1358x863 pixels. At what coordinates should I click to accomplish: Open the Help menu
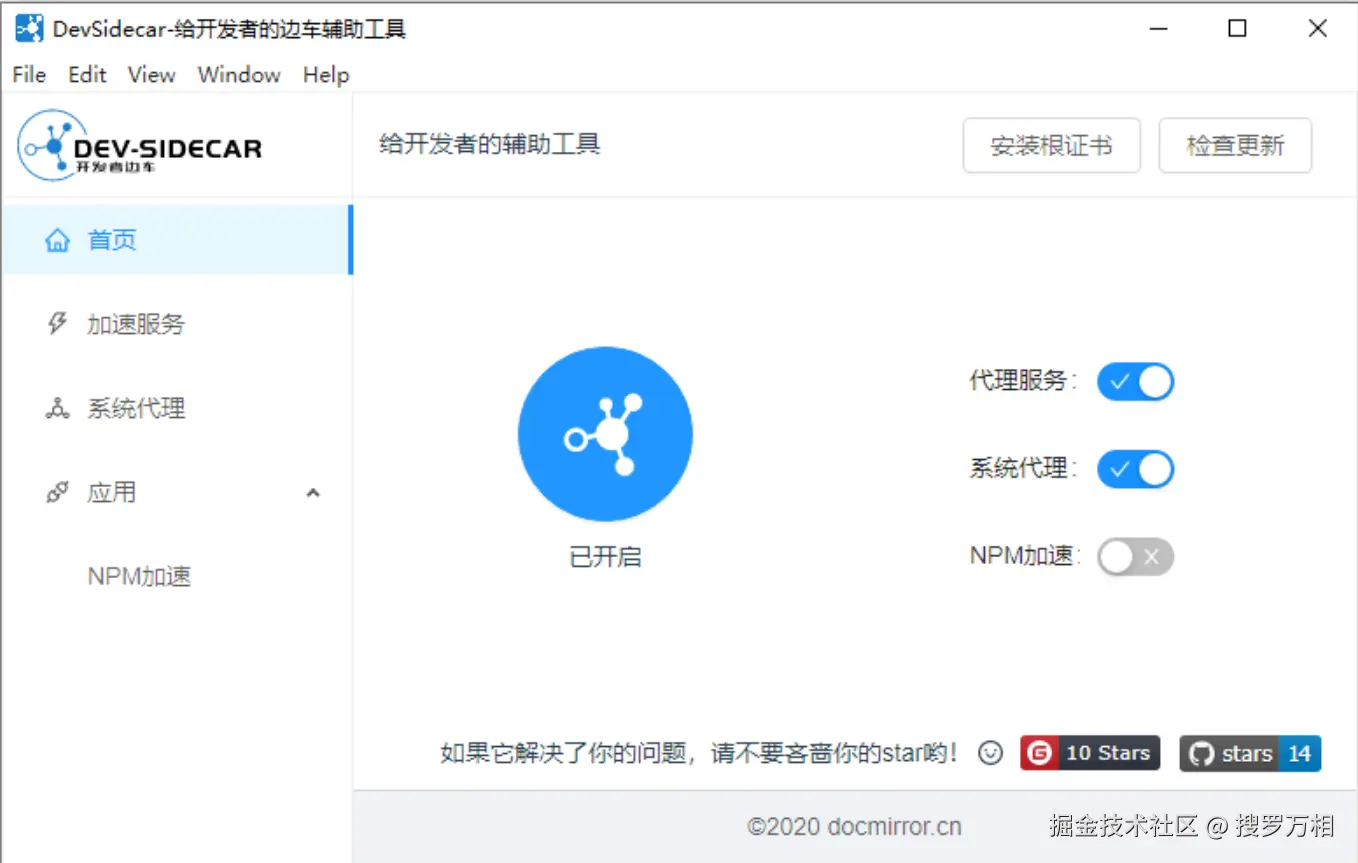point(326,75)
